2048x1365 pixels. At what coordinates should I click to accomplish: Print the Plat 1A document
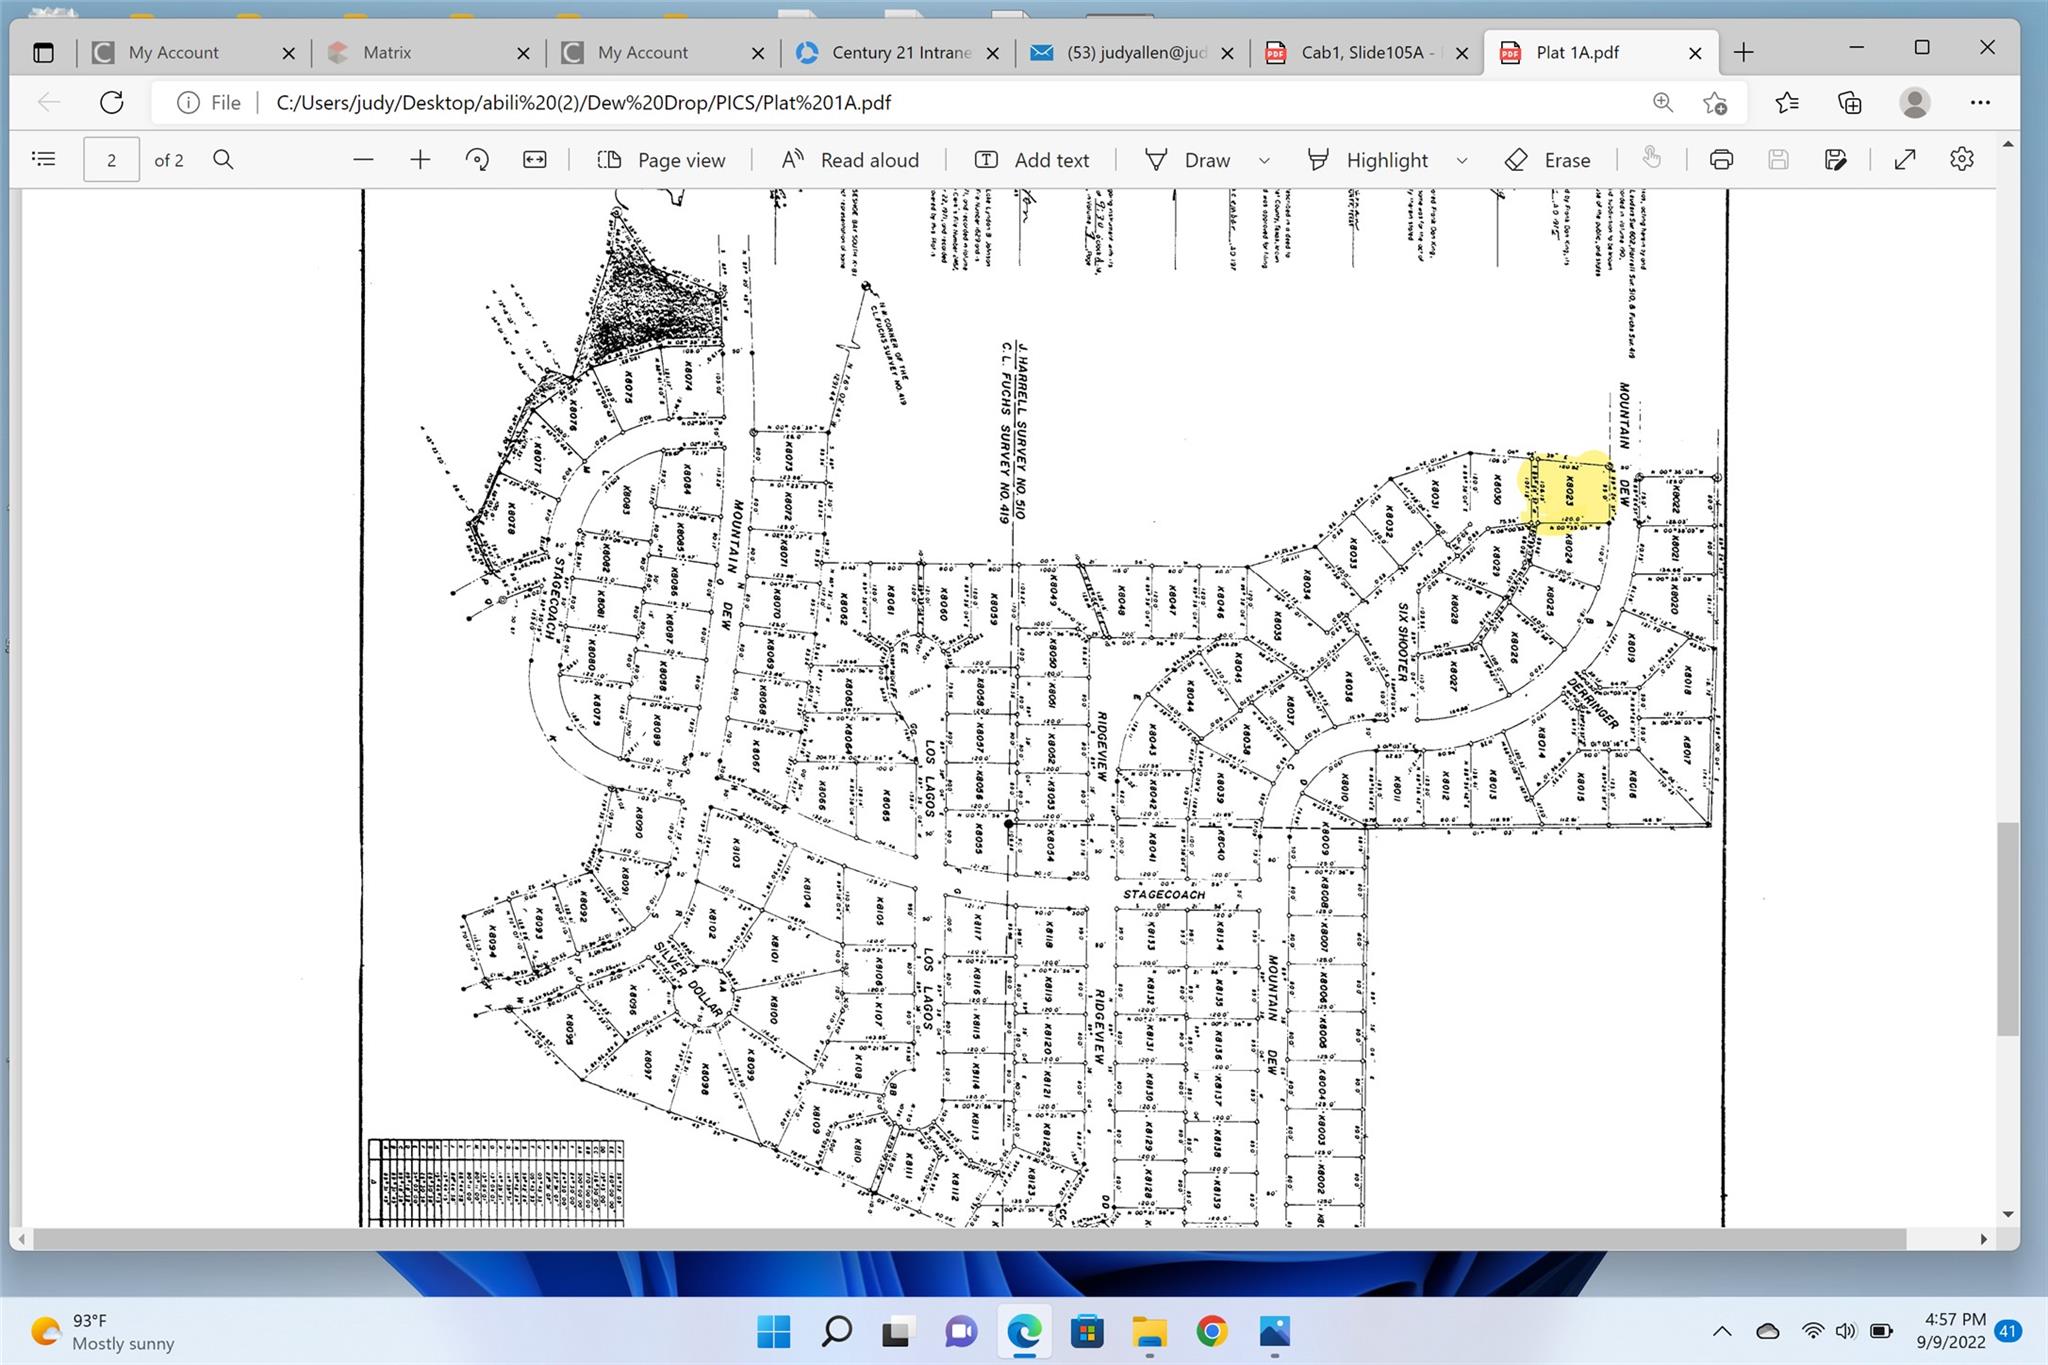pos(1721,159)
